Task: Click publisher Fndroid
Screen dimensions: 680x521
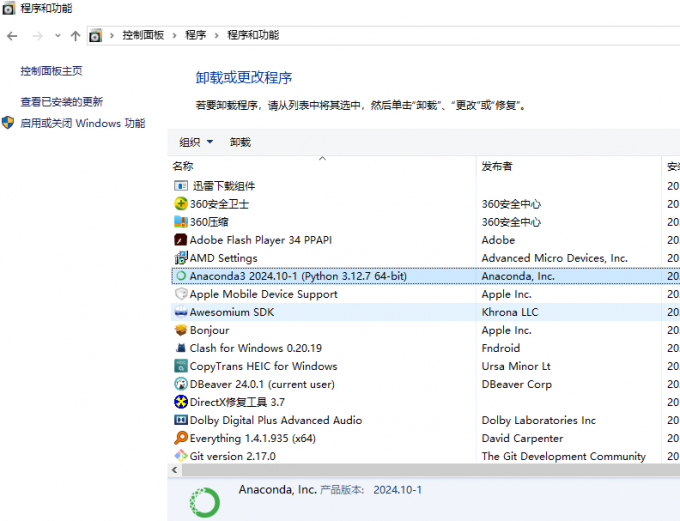Action: click(x=500, y=348)
